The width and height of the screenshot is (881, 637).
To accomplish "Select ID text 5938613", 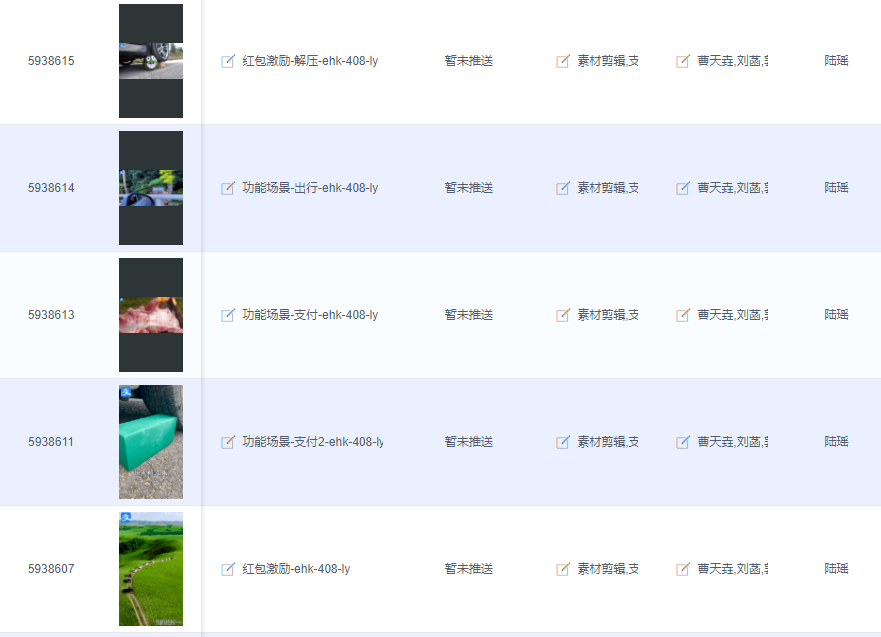I will (x=51, y=315).
